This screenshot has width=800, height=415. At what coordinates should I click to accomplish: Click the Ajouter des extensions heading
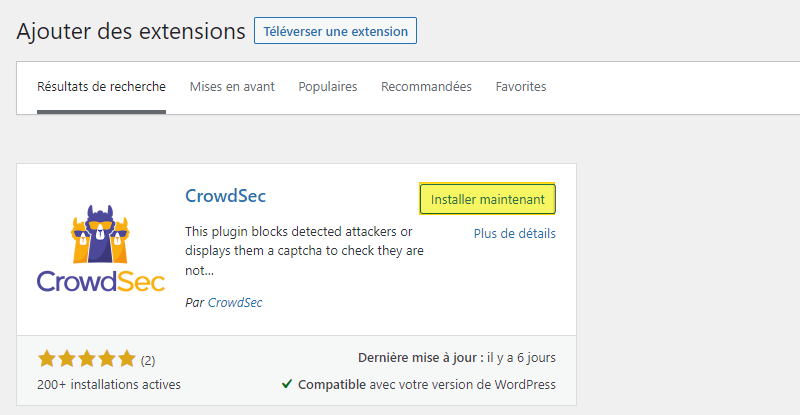(131, 31)
